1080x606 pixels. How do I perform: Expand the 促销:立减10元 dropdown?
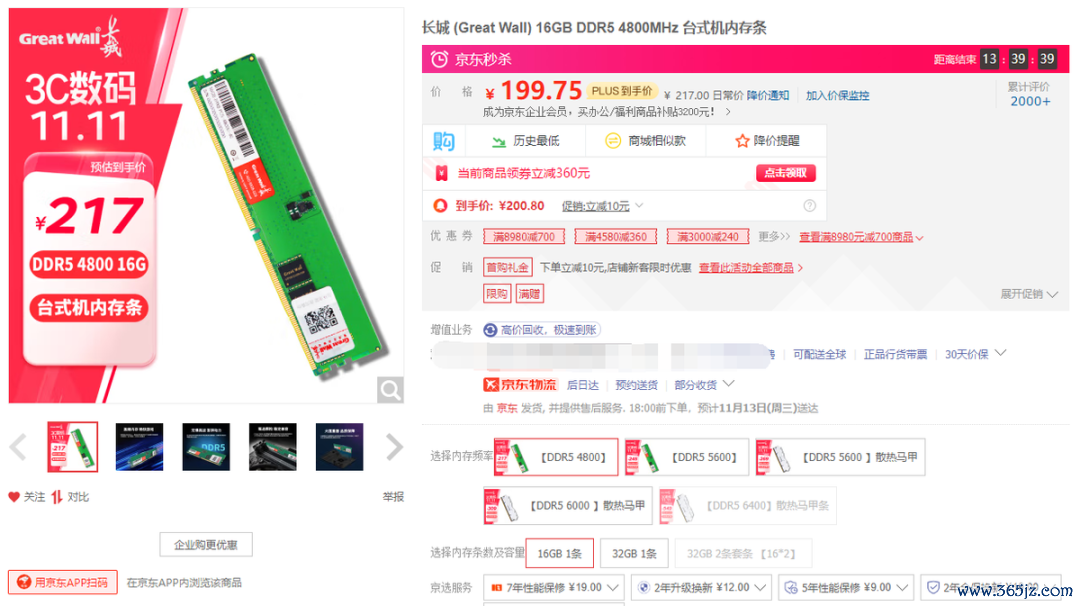click(603, 206)
